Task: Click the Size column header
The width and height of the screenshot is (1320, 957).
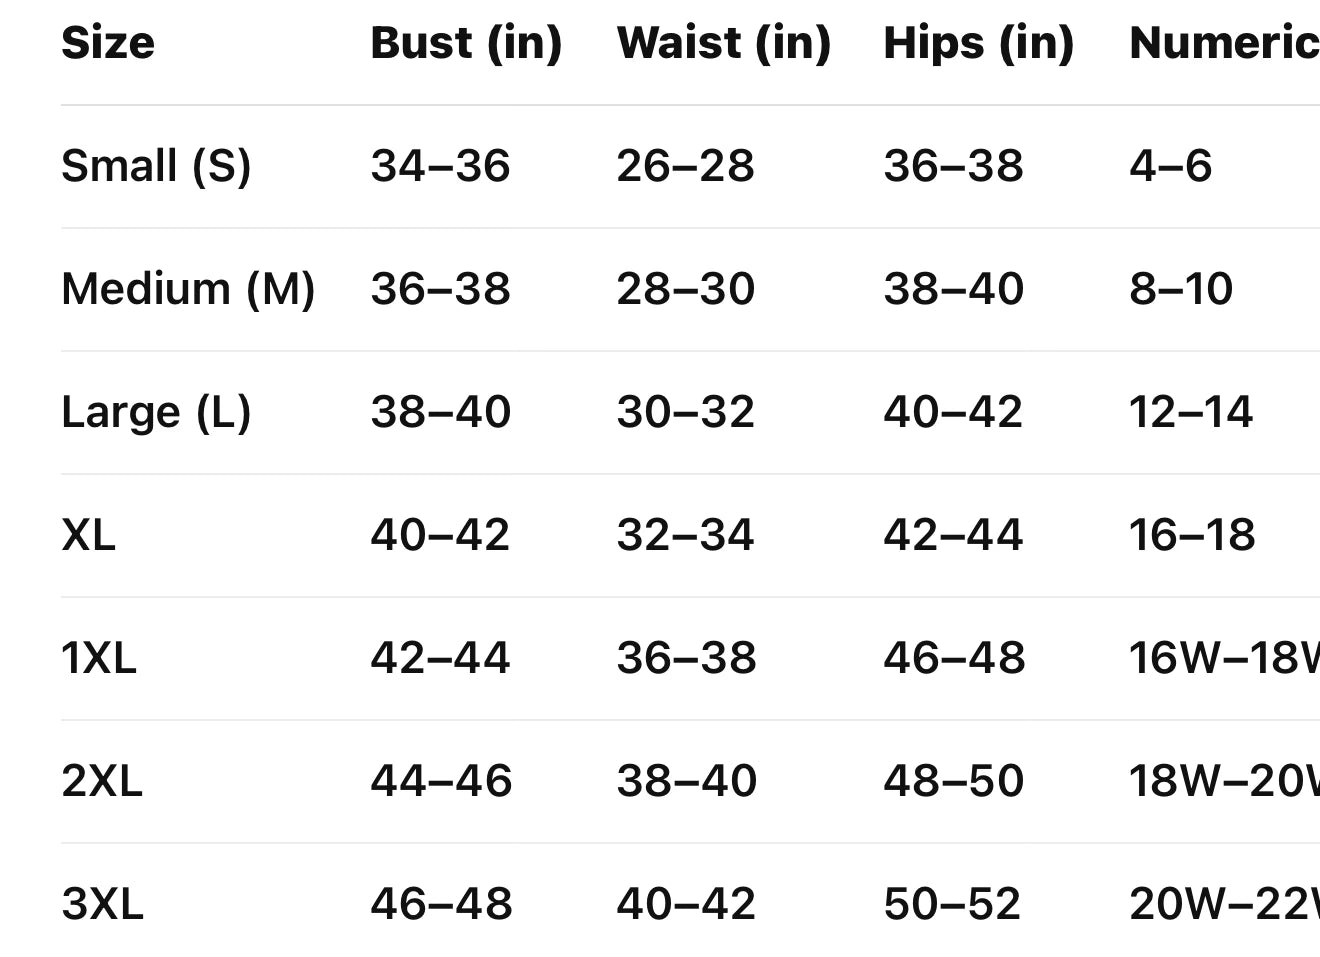Action: (108, 43)
